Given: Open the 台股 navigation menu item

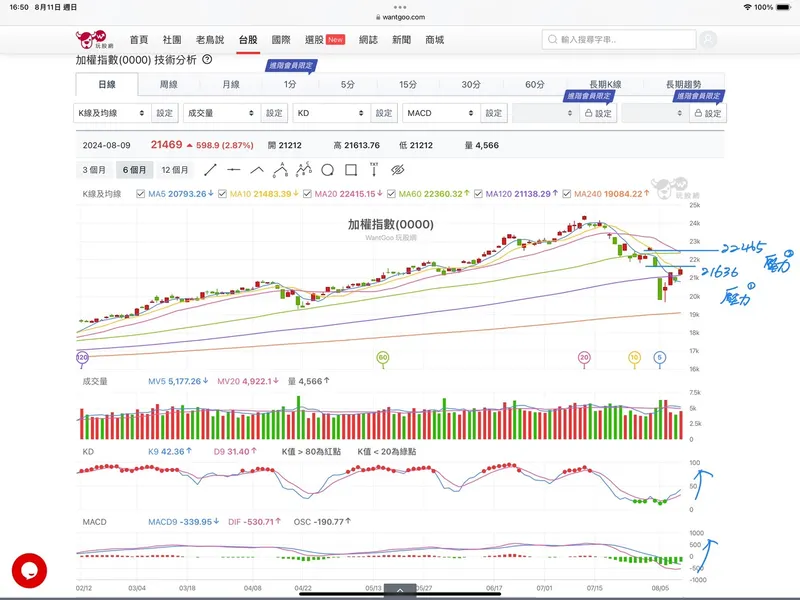Looking at the screenshot, I should 248,40.
